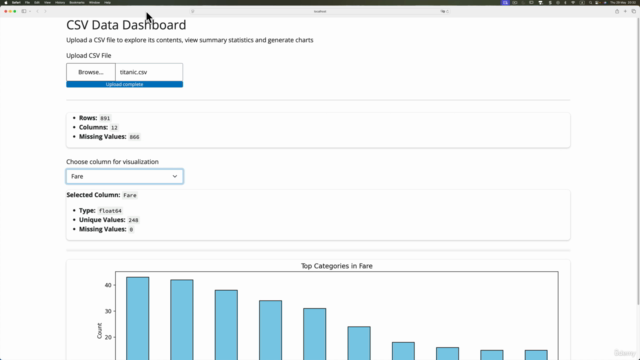Screen dimensions: 640x360
Task: Click the privacy shield icon
Action: 193,11
